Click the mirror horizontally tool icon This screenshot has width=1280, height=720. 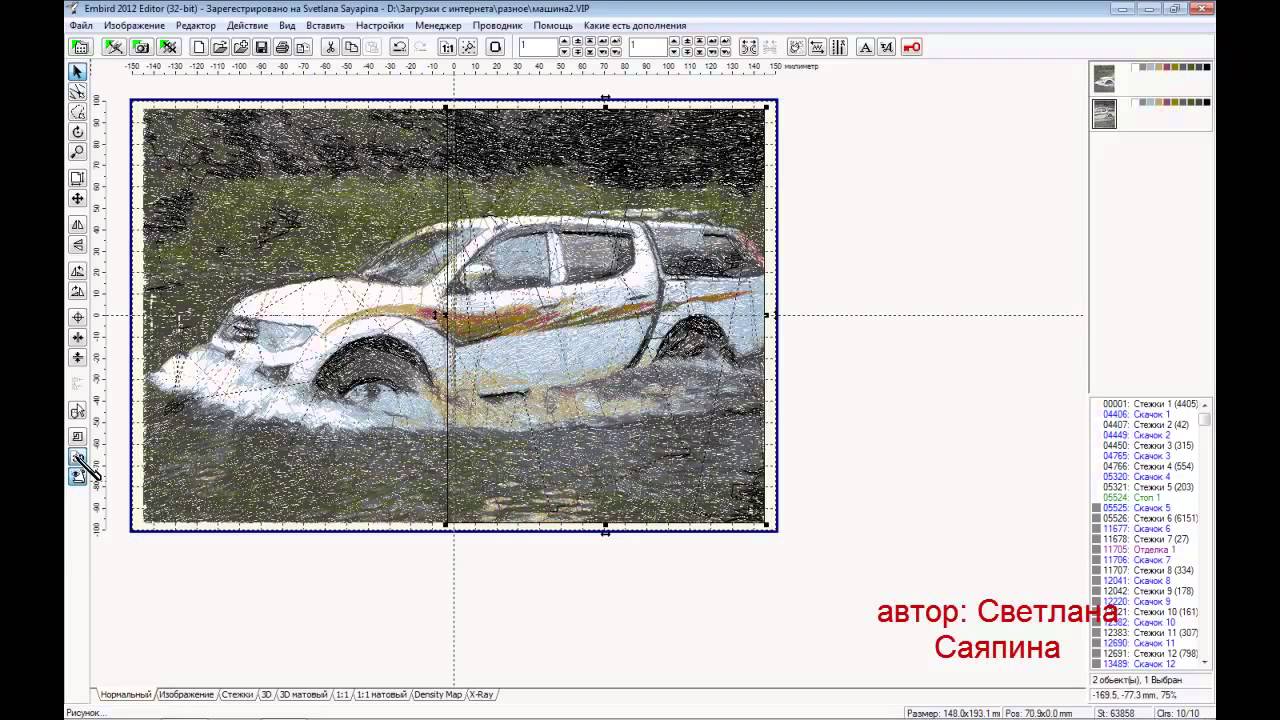[77, 225]
